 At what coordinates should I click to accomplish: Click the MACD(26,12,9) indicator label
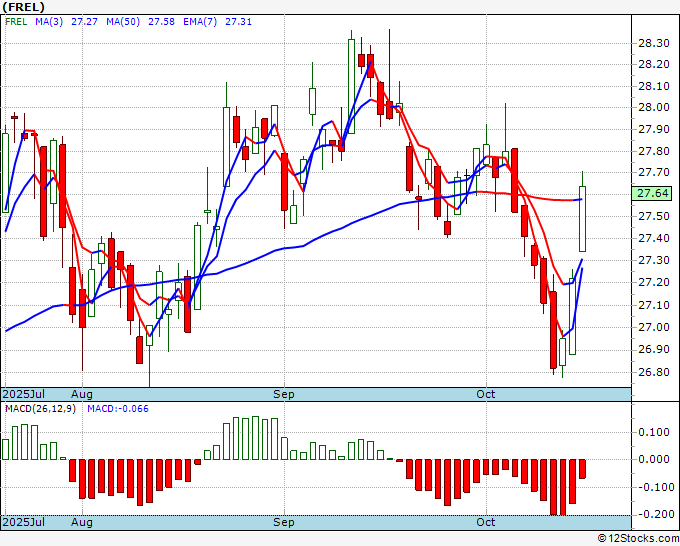tap(40, 409)
